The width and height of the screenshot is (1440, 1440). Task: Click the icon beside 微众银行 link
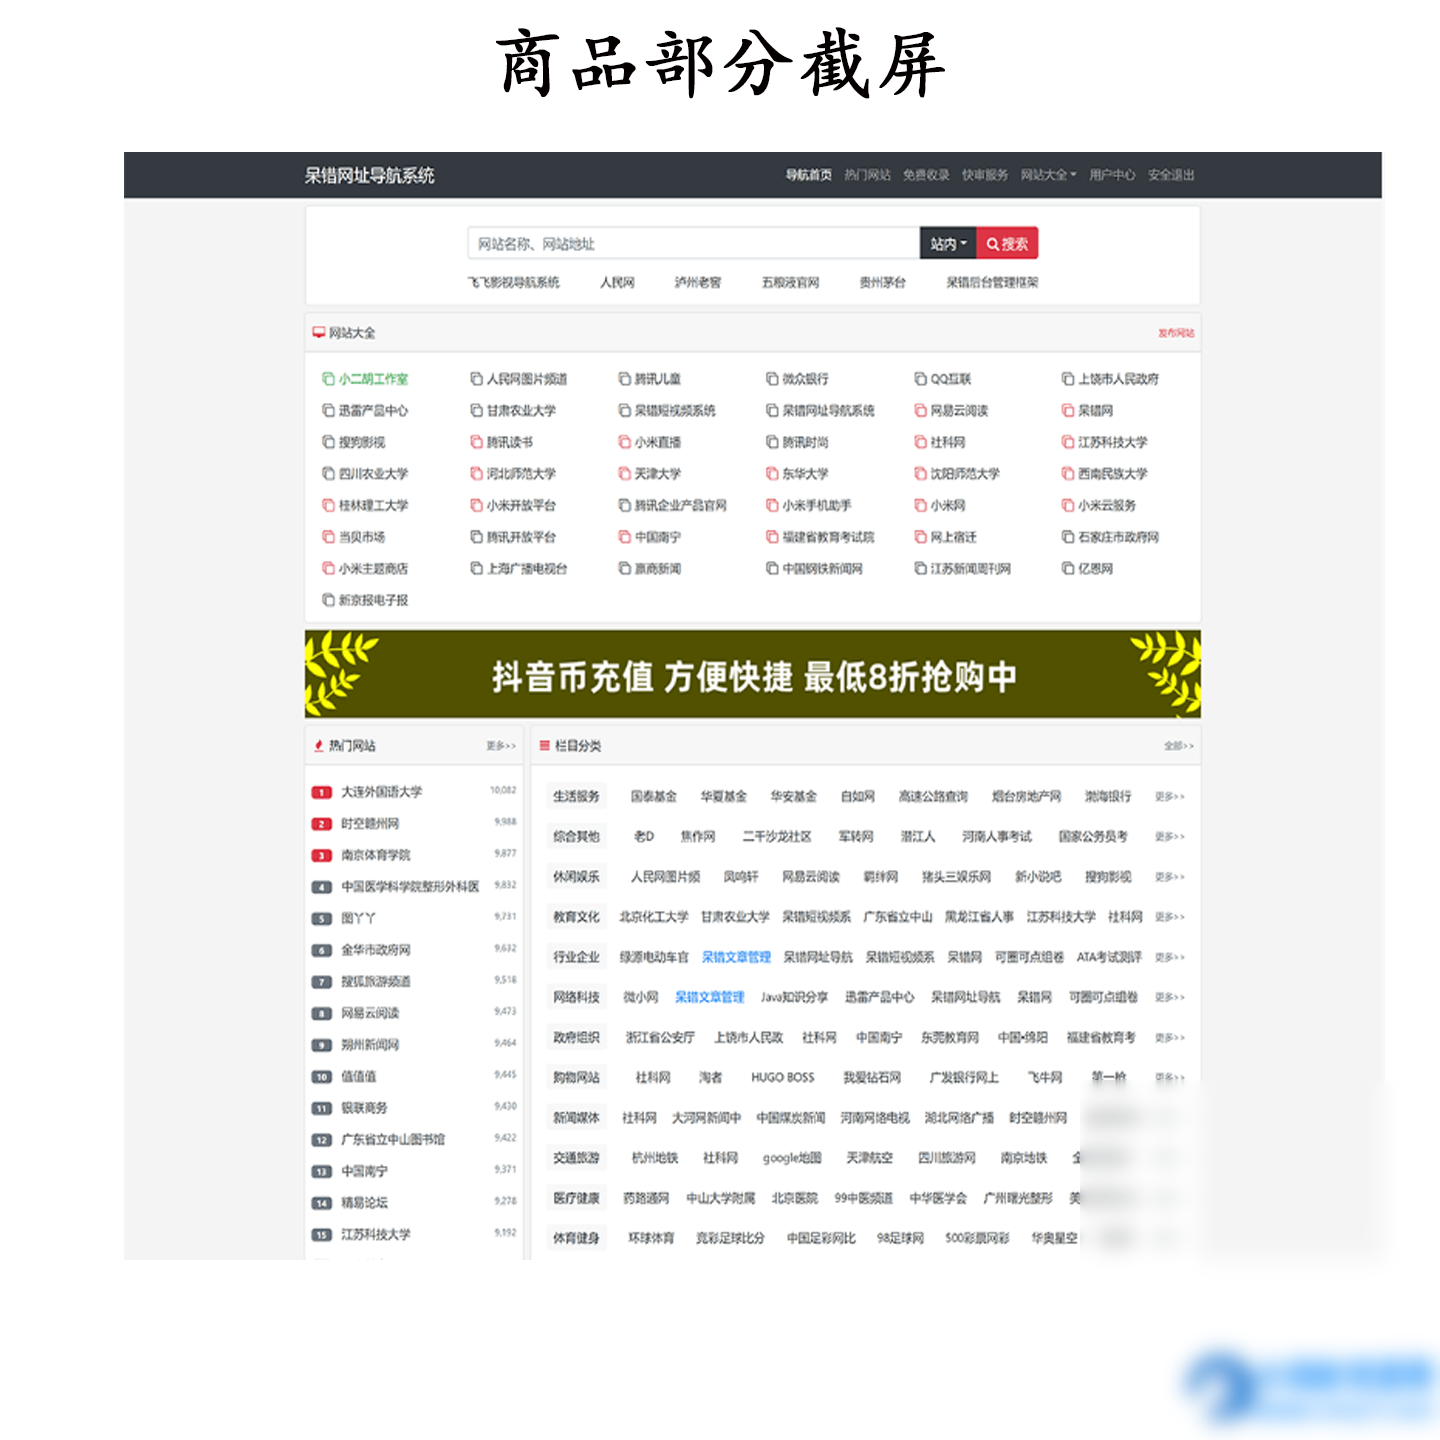click(x=770, y=378)
